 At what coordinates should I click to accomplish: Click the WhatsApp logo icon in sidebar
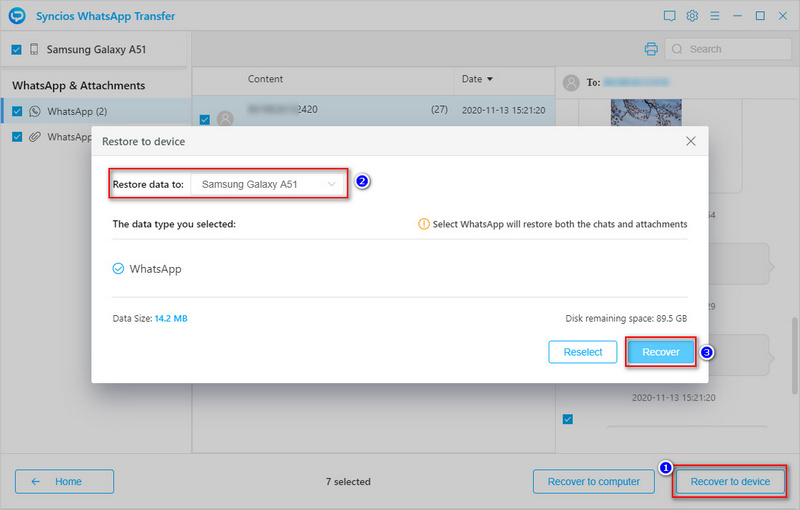coord(35,111)
